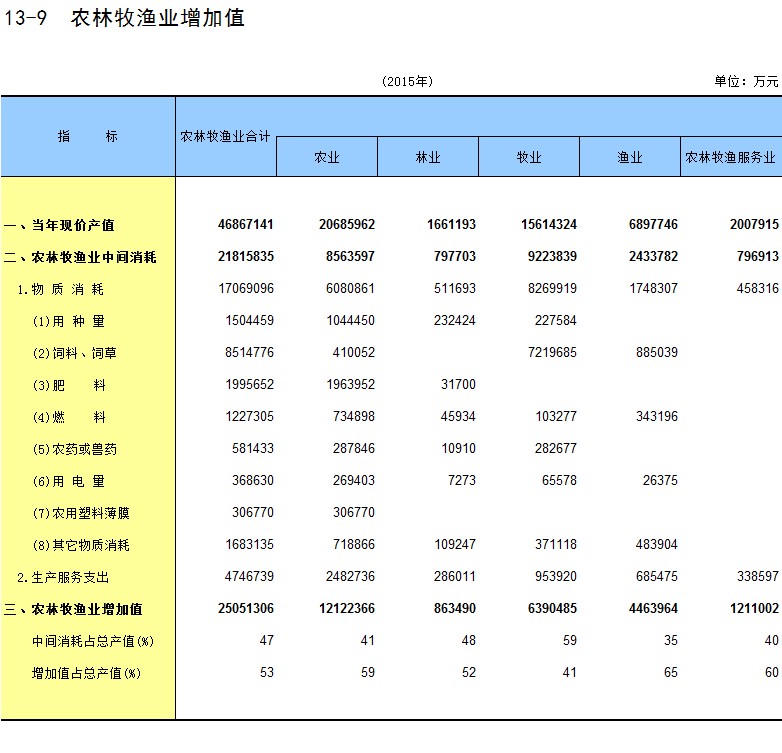
Task: Click the 单位: 万元 unit label
Action: [746, 81]
